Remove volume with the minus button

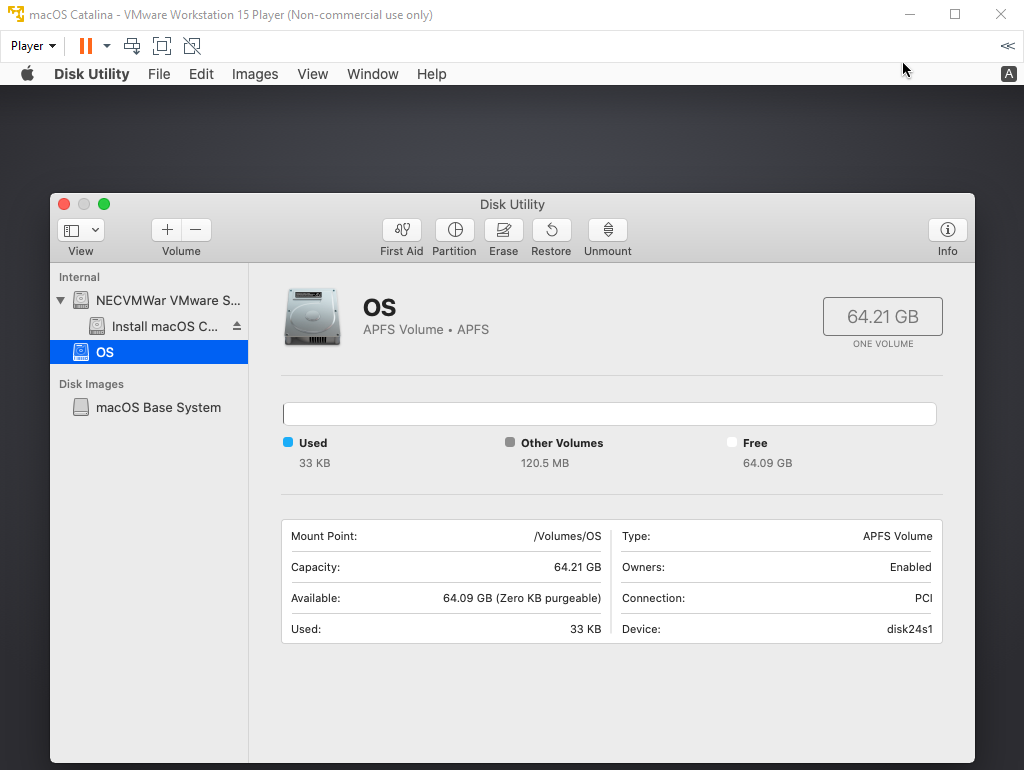coord(196,230)
